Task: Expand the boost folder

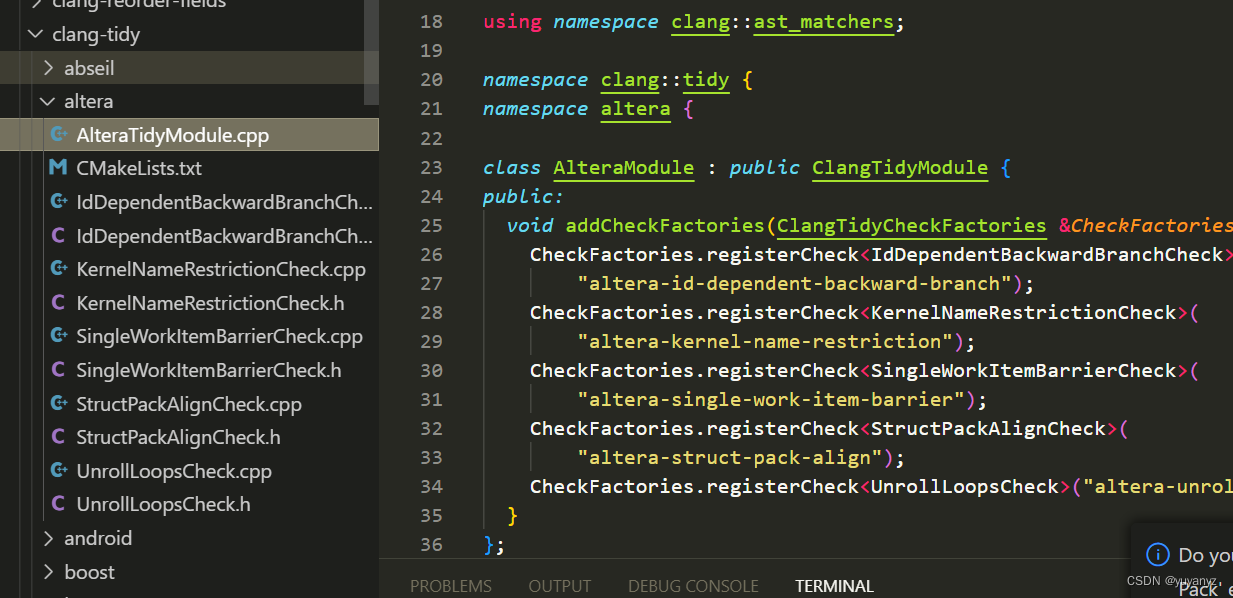Action: pos(48,572)
